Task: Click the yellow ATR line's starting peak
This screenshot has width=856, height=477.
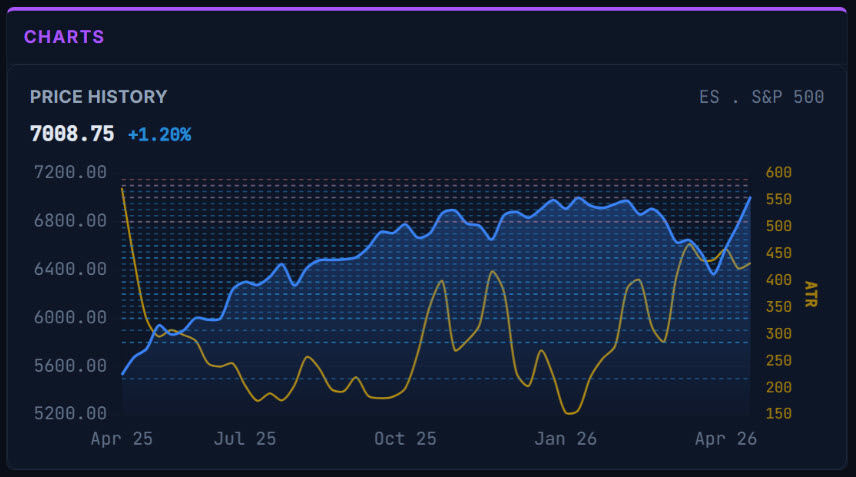Action: click(x=123, y=187)
